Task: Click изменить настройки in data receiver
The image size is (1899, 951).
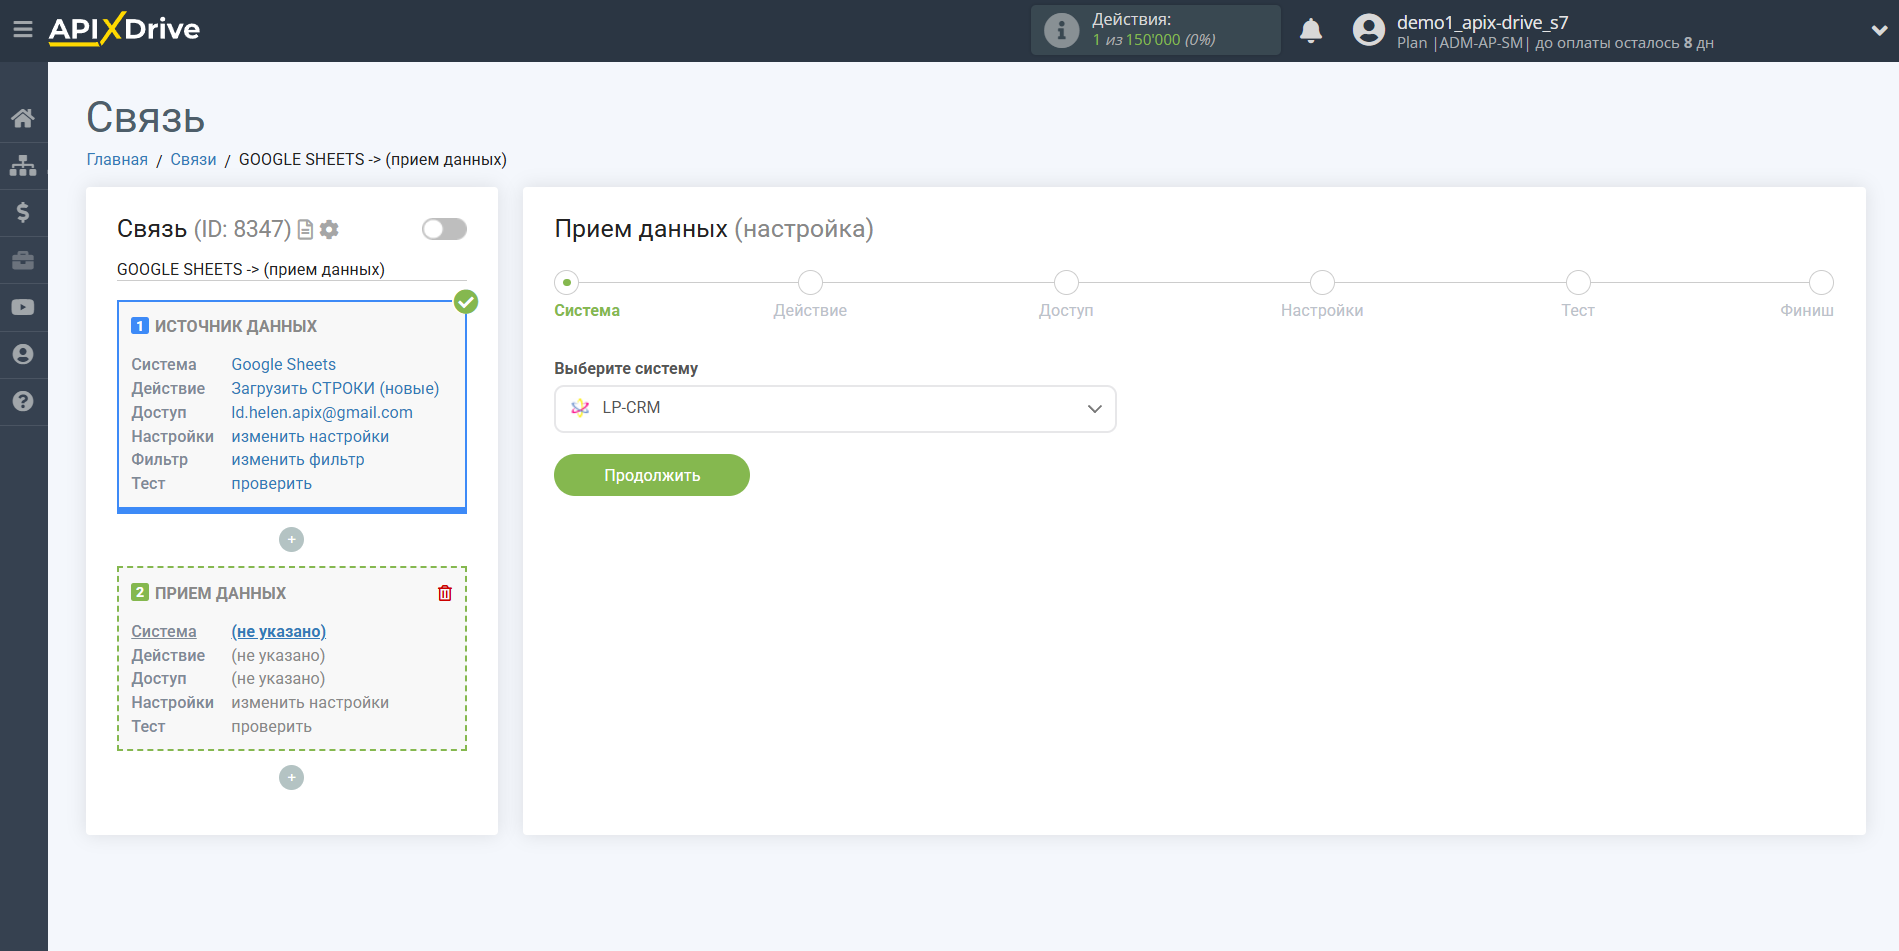Action: [310, 703]
